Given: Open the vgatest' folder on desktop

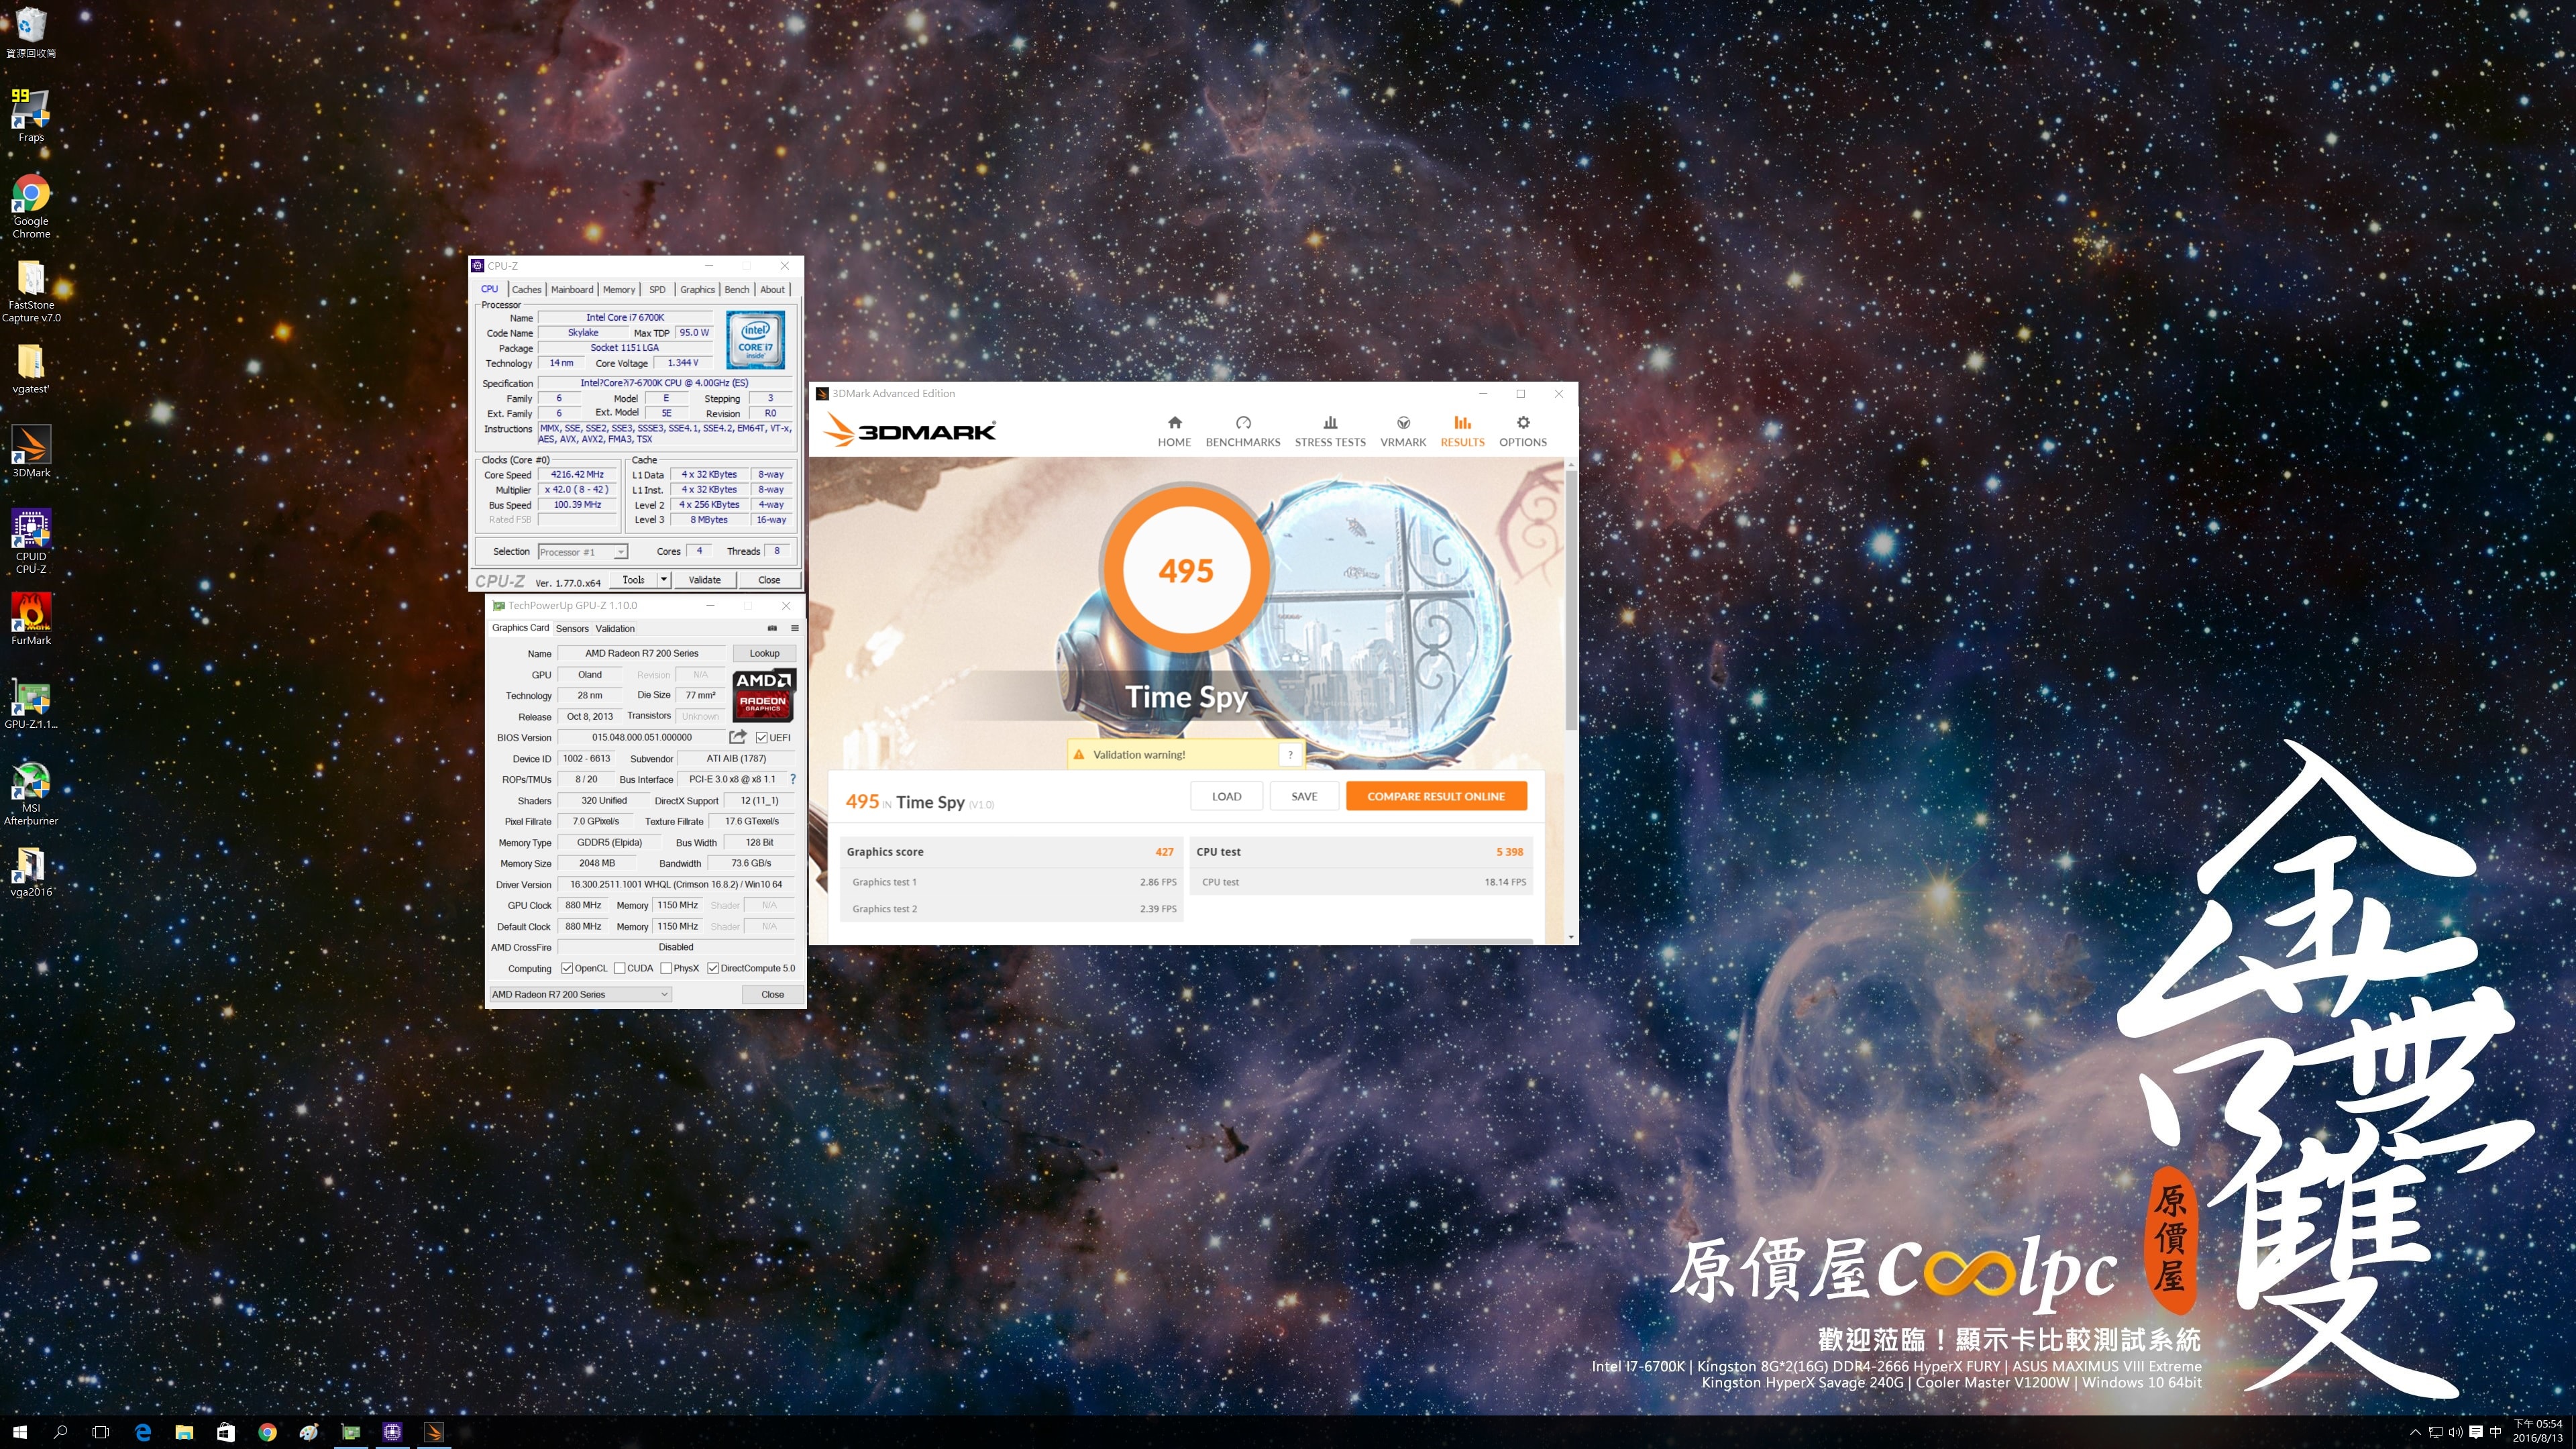Looking at the screenshot, I should click(x=31, y=369).
